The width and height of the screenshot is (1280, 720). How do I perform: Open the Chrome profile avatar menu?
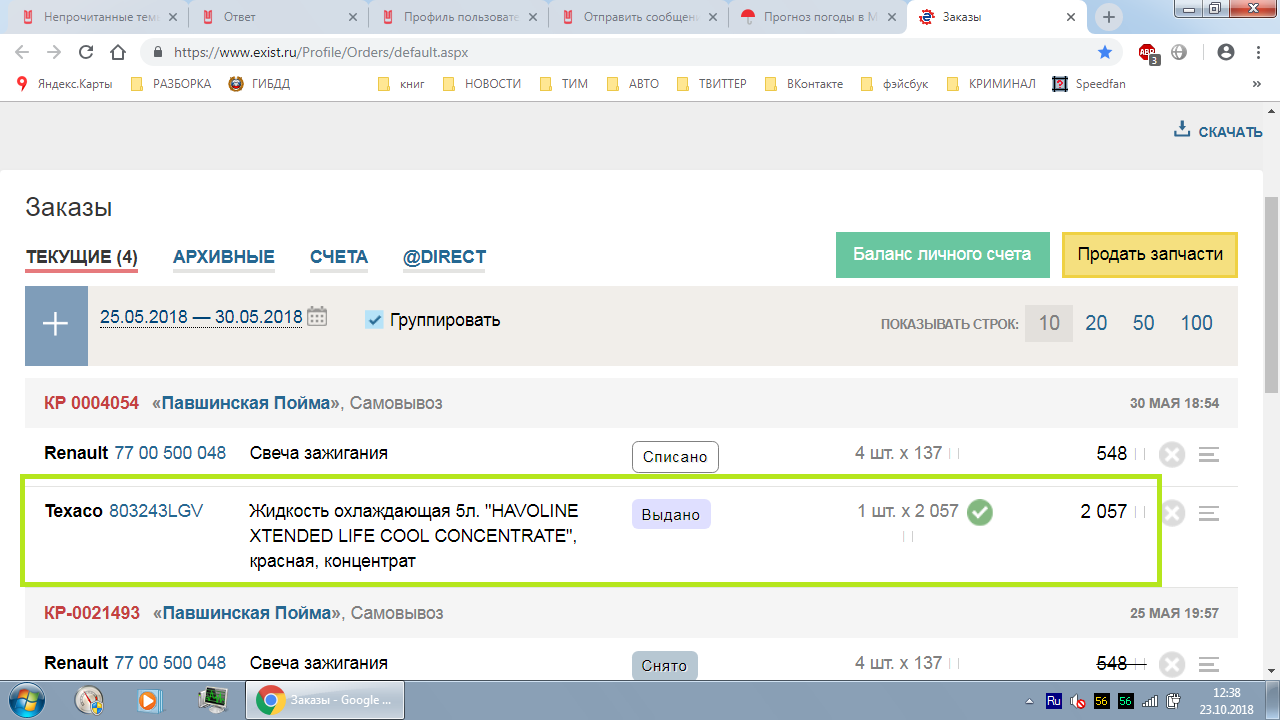click(x=1225, y=52)
